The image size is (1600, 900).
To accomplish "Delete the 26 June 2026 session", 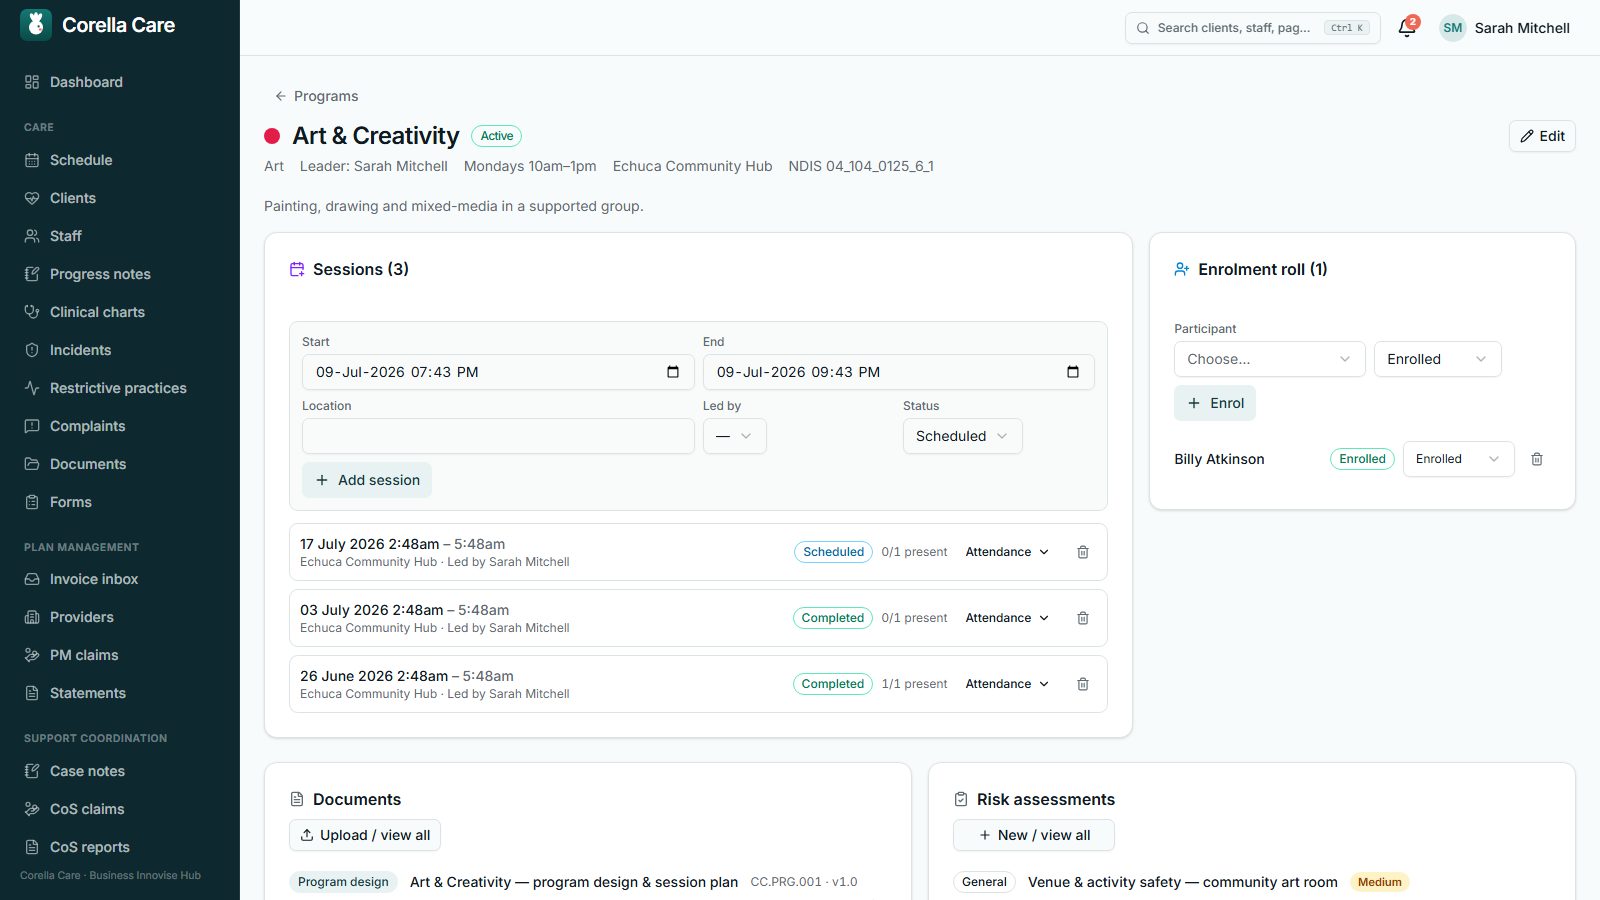I will pyautogui.click(x=1083, y=684).
